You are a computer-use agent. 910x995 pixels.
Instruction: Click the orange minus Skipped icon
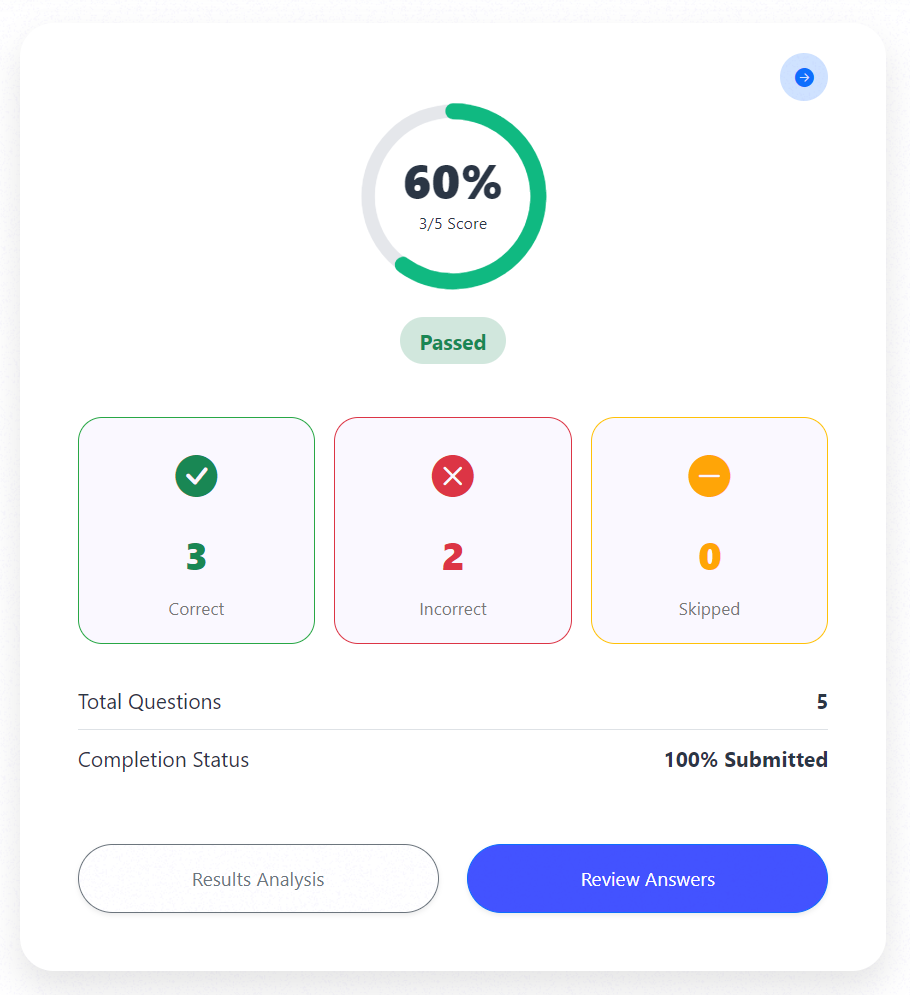click(x=709, y=476)
